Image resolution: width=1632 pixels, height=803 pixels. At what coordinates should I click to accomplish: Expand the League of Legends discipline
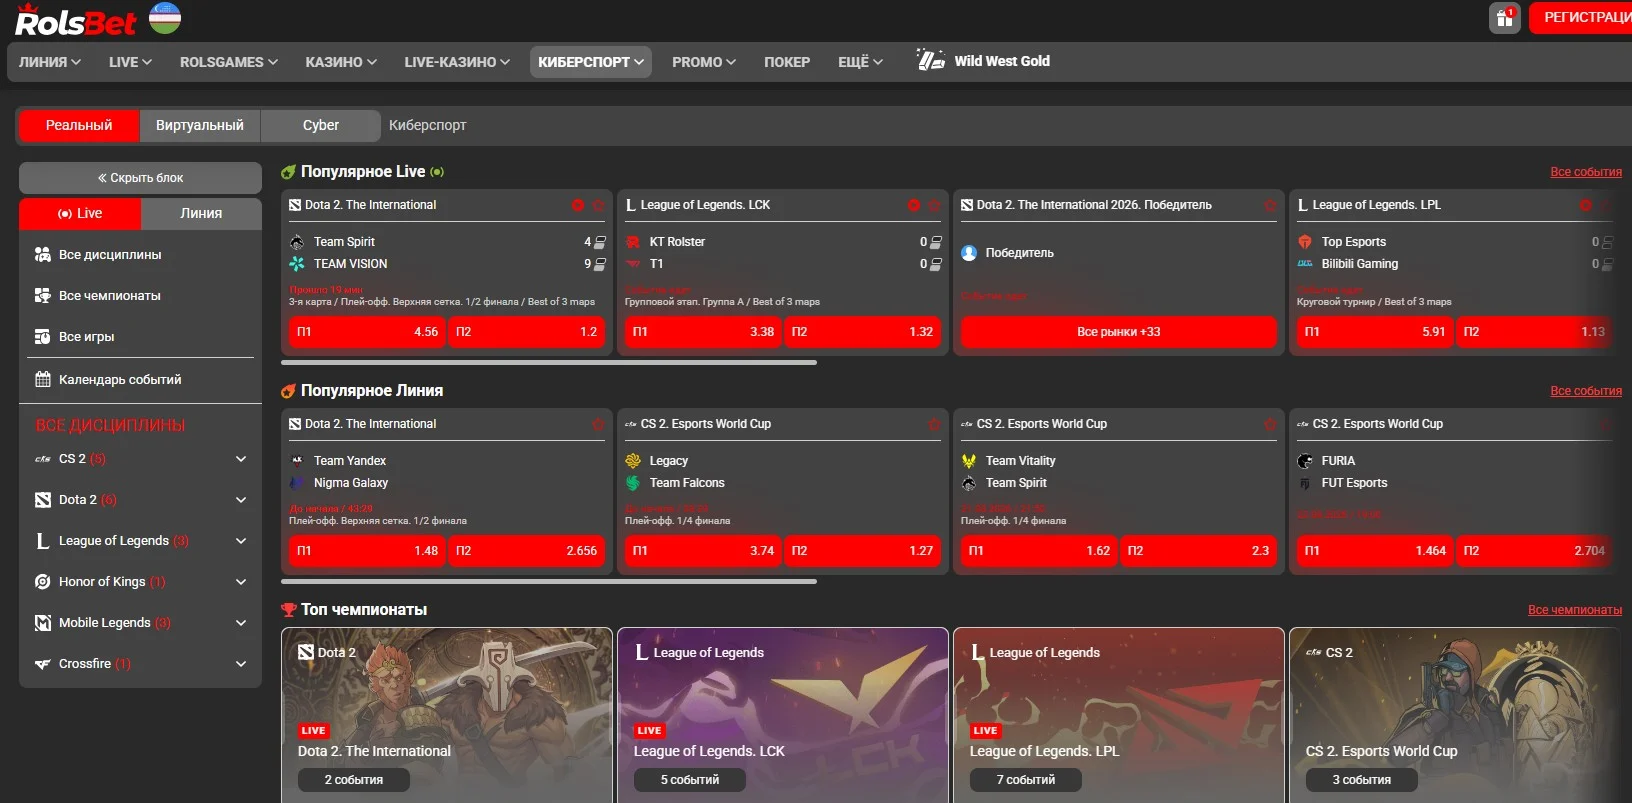click(241, 541)
